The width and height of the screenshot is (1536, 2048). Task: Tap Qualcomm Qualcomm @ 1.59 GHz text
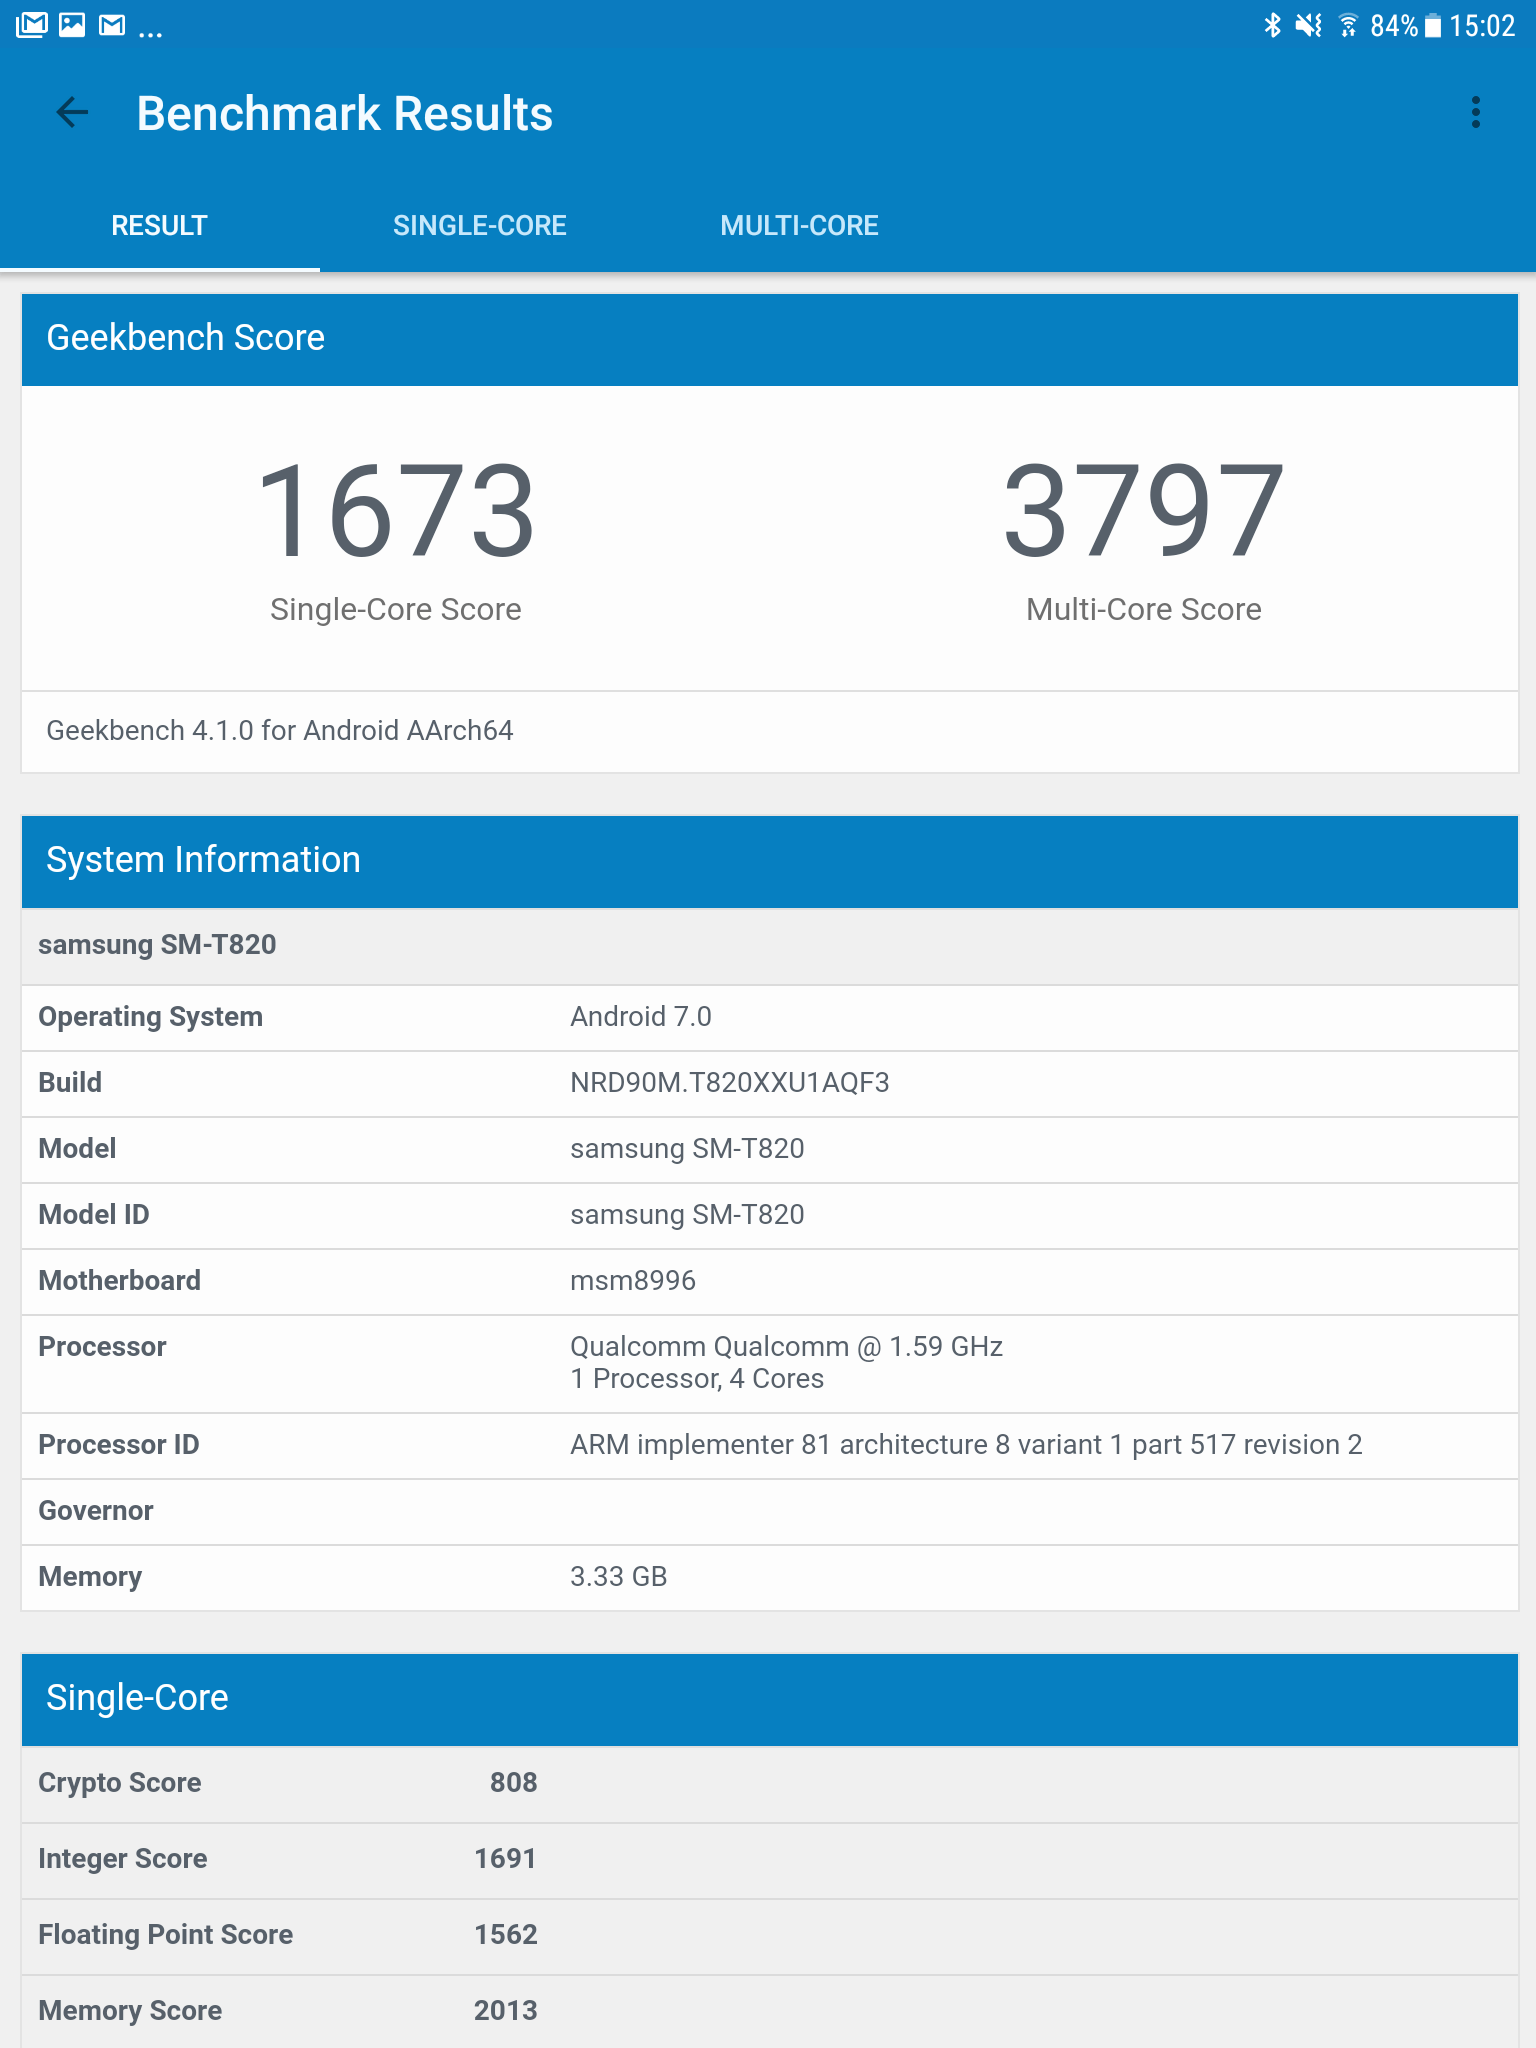click(786, 1347)
